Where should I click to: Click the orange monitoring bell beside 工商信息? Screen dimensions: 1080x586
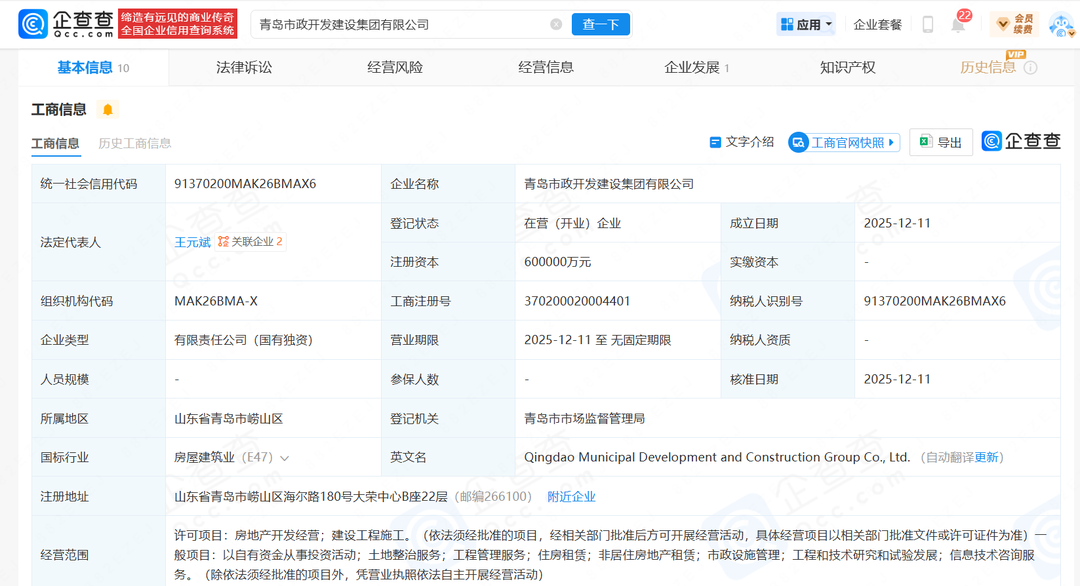click(x=108, y=110)
